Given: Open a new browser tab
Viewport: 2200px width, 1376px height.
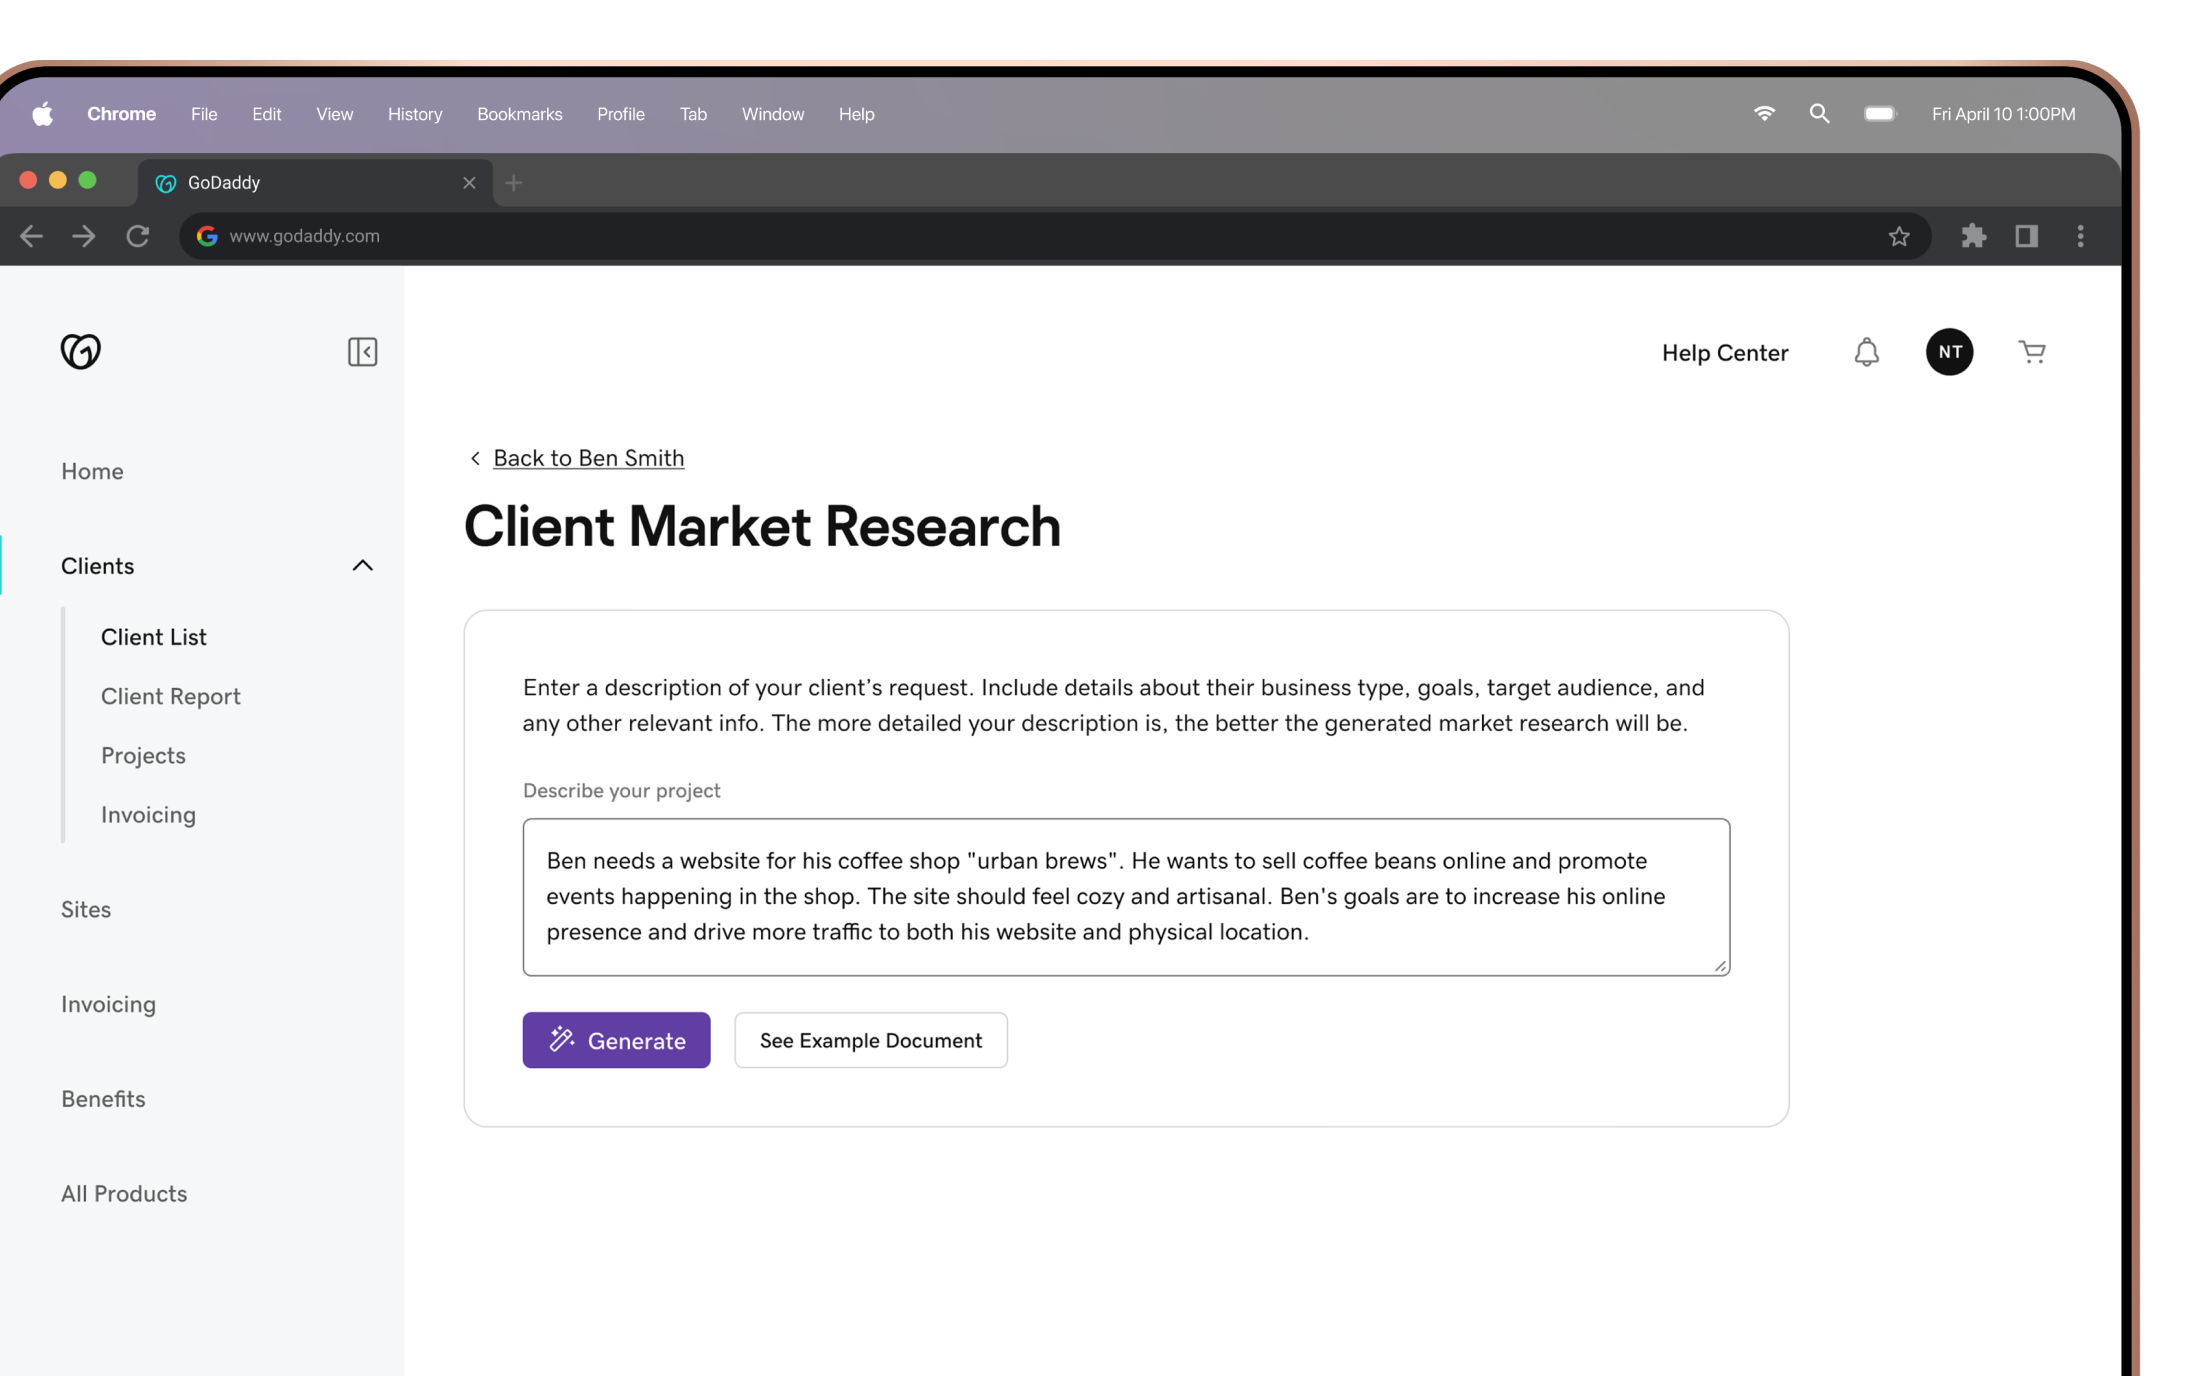Looking at the screenshot, I should click(514, 183).
